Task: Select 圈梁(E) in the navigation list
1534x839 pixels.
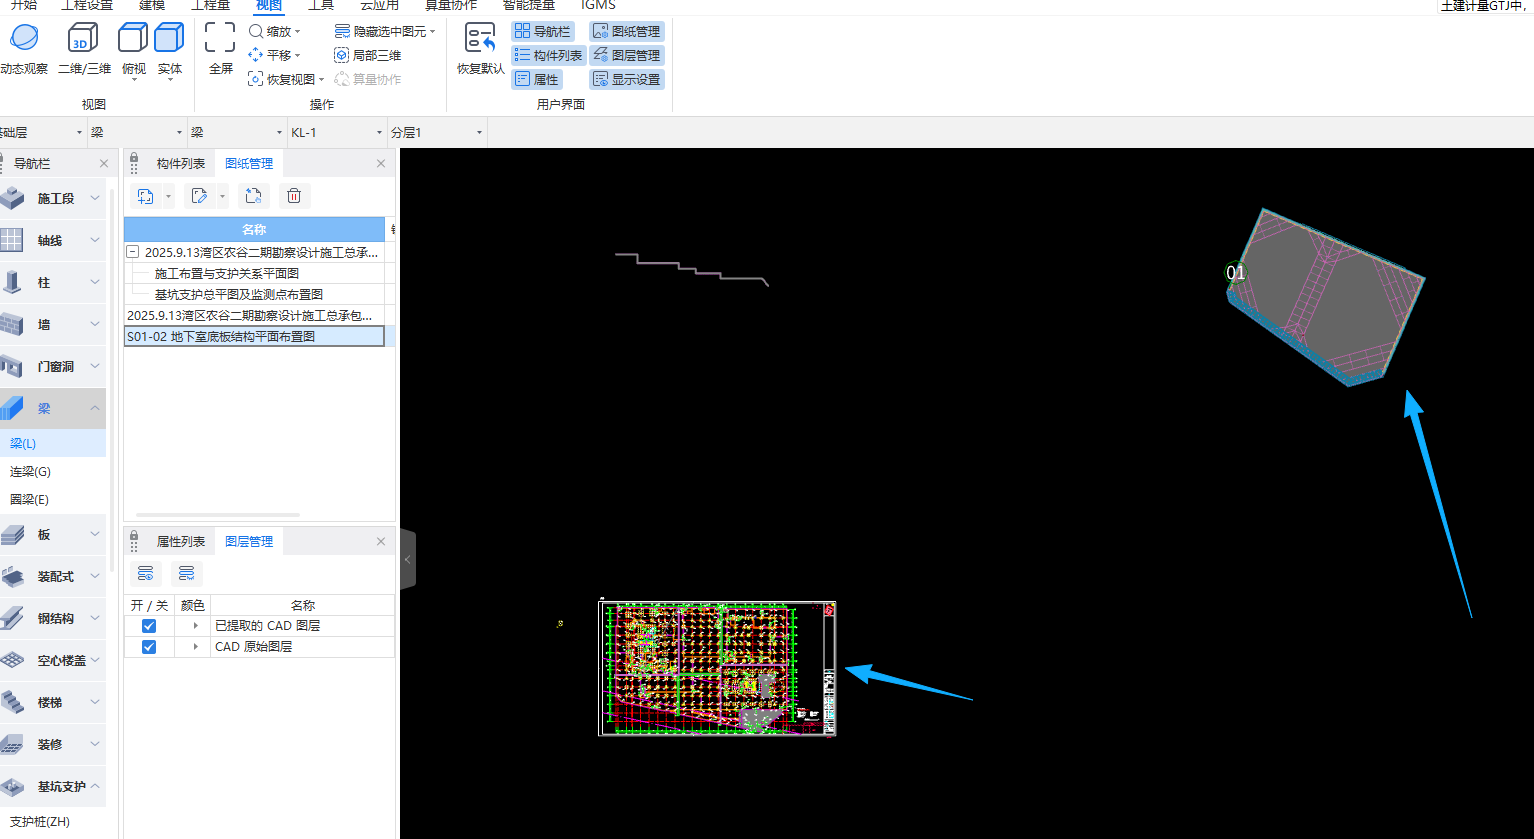Action: (x=30, y=499)
